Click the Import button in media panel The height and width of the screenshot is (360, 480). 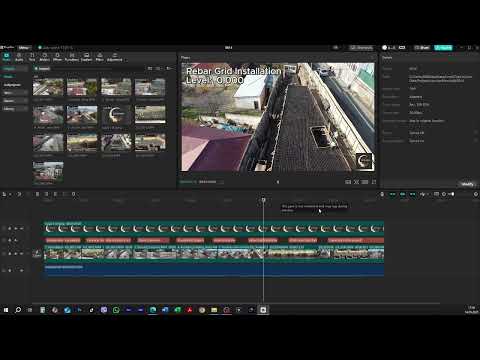(x=42, y=68)
